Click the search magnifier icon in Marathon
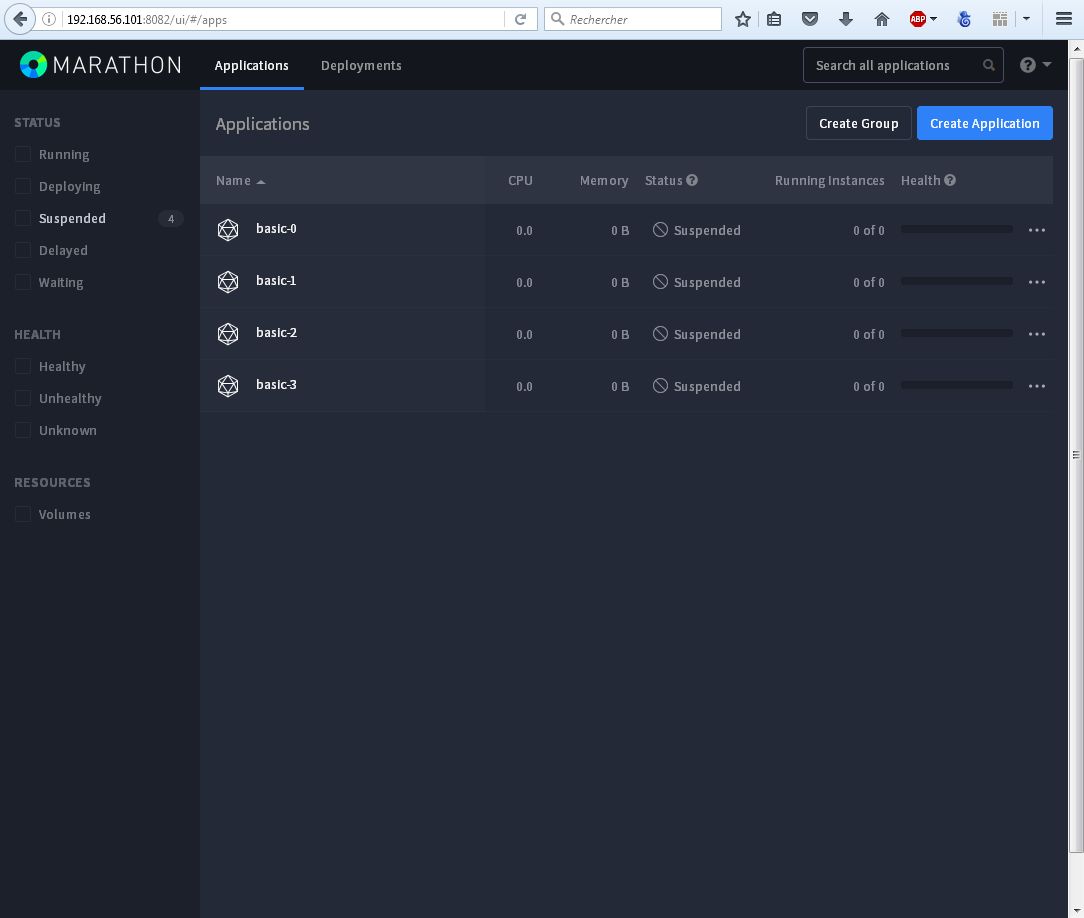This screenshot has width=1084, height=918. tap(989, 65)
